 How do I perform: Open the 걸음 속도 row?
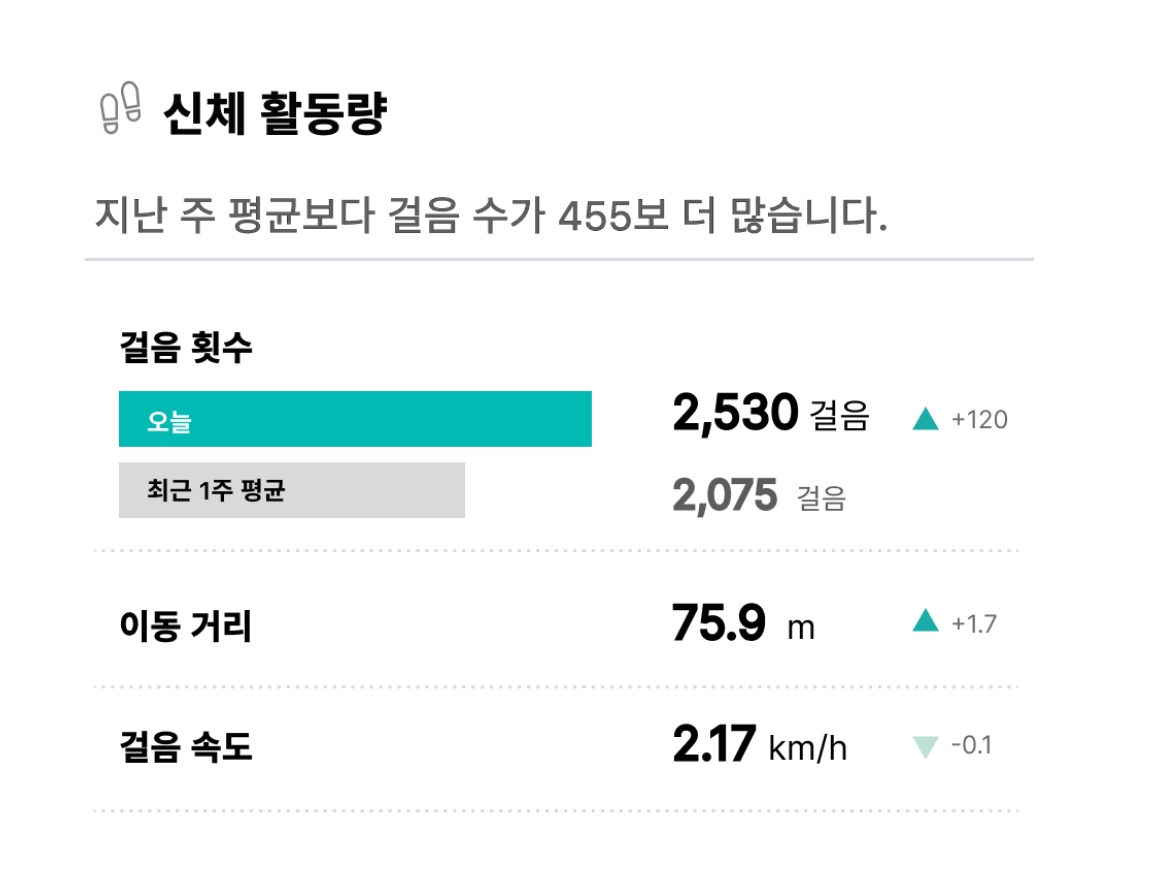pyautogui.click(x=556, y=747)
